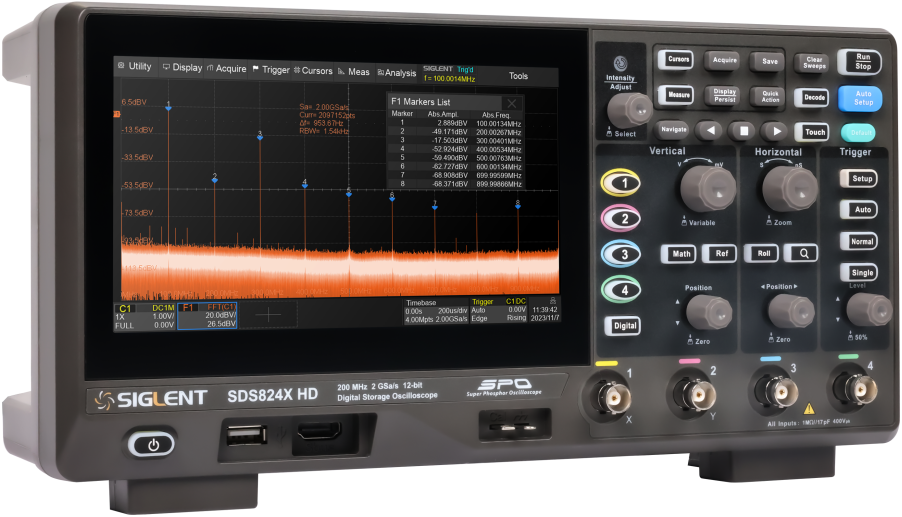This screenshot has width=902, height=517.
Task: Open the Analysis menu
Action: 397,72
